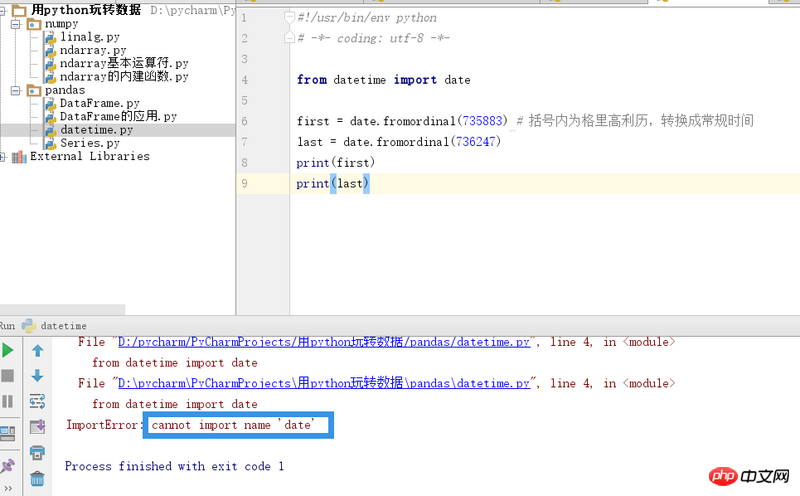Open first datetime.py traceback link with forward slashes
The image size is (800, 496).
click(x=324, y=342)
